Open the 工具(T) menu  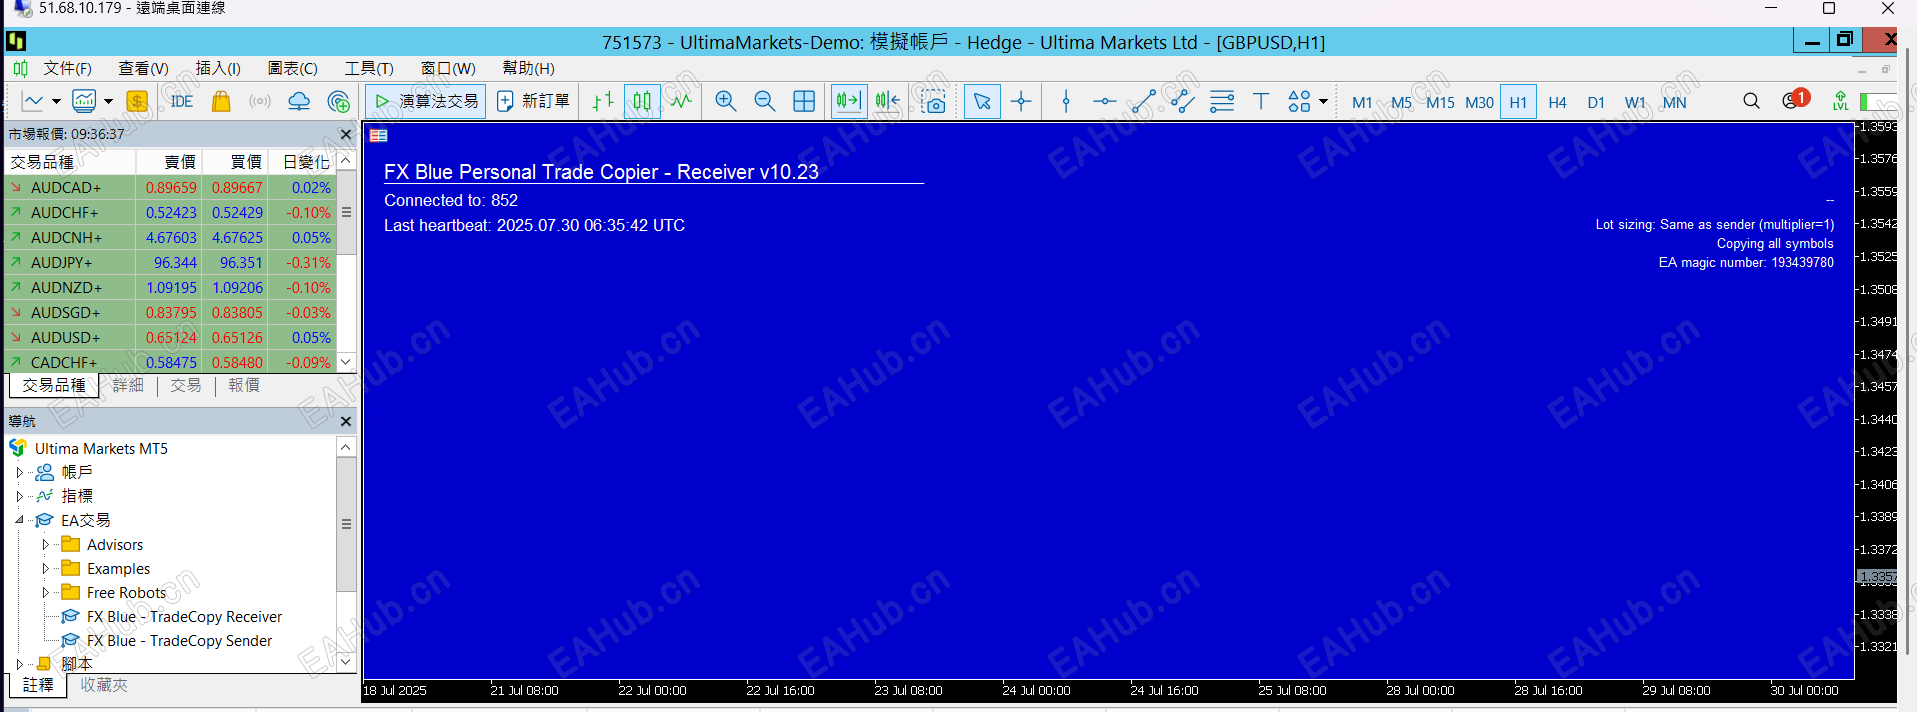tap(369, 68)
